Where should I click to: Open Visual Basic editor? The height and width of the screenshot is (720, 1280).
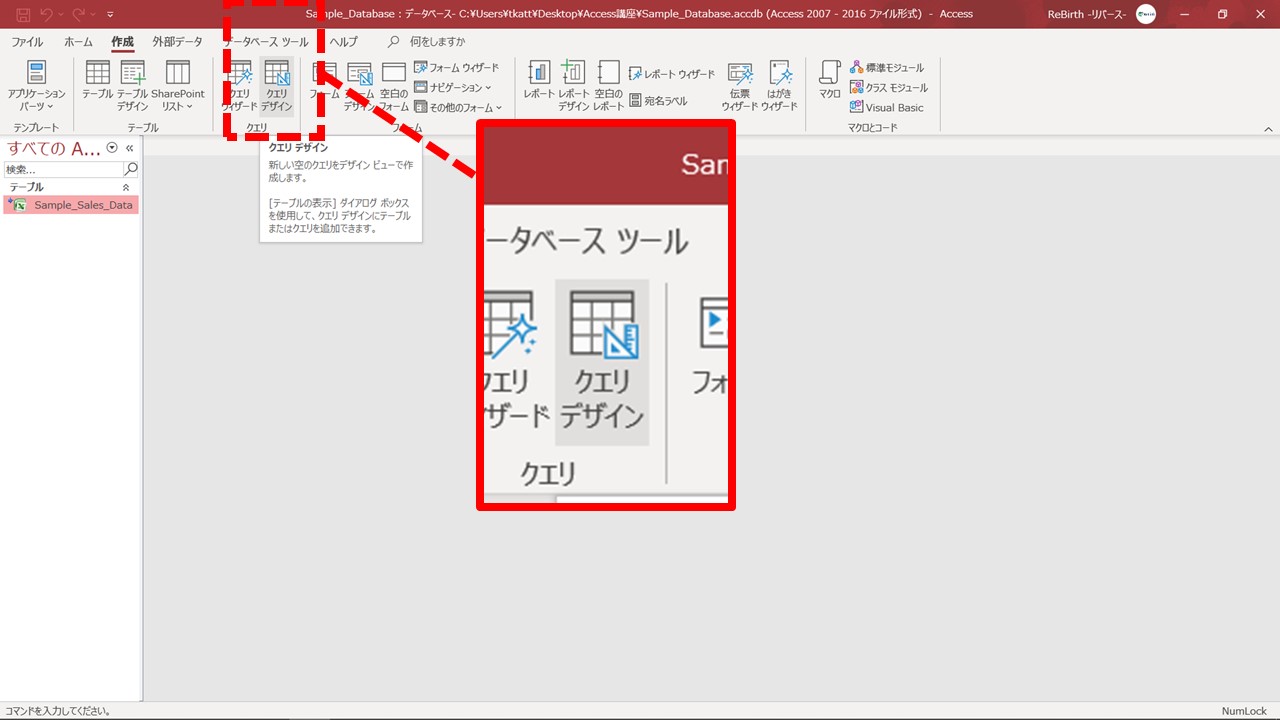coord(886,107)
